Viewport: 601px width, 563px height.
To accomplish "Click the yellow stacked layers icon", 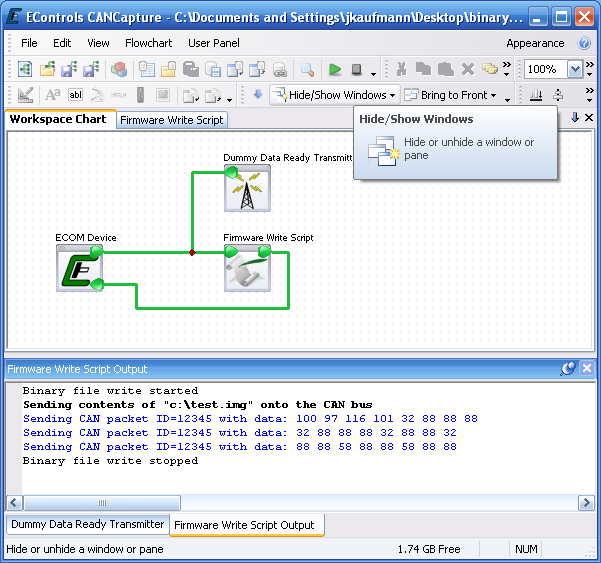I will click(x=489, y=69).
